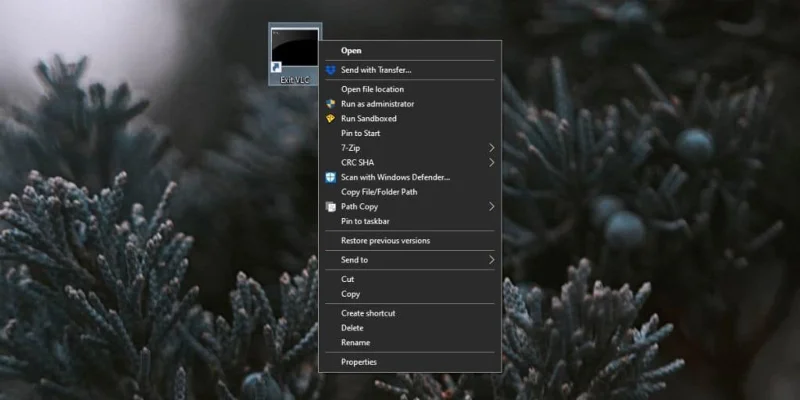
Task: Select Cut in the context menu
Action: click(410, 279)
